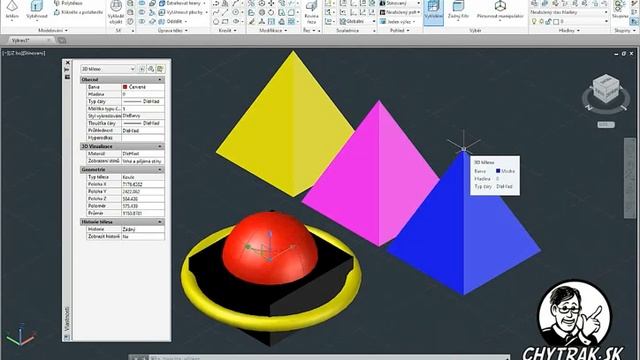Select the Rotate tool in Modifikace panel
The image size is (640, 360).
[271, 12]
